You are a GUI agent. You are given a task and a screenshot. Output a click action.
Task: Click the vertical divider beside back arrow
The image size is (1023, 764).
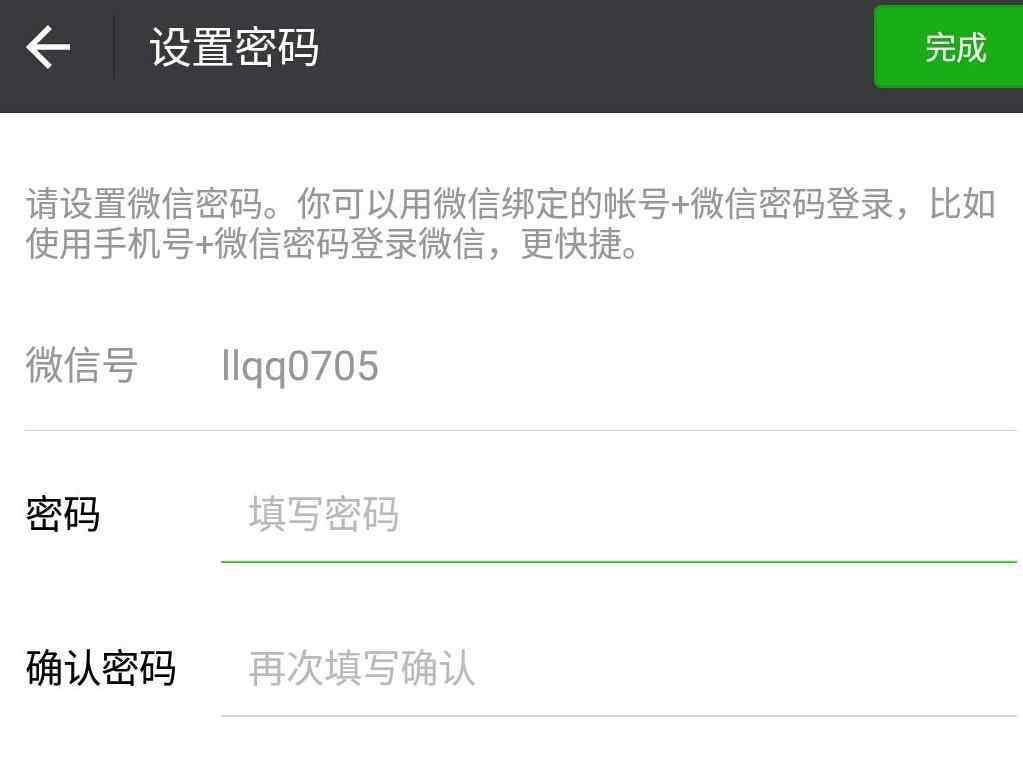tap(115, 48)
